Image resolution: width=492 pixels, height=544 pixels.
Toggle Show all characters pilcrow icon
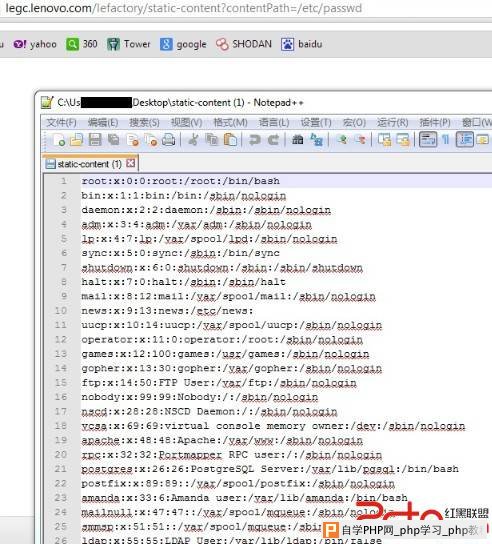coord(446,140)
